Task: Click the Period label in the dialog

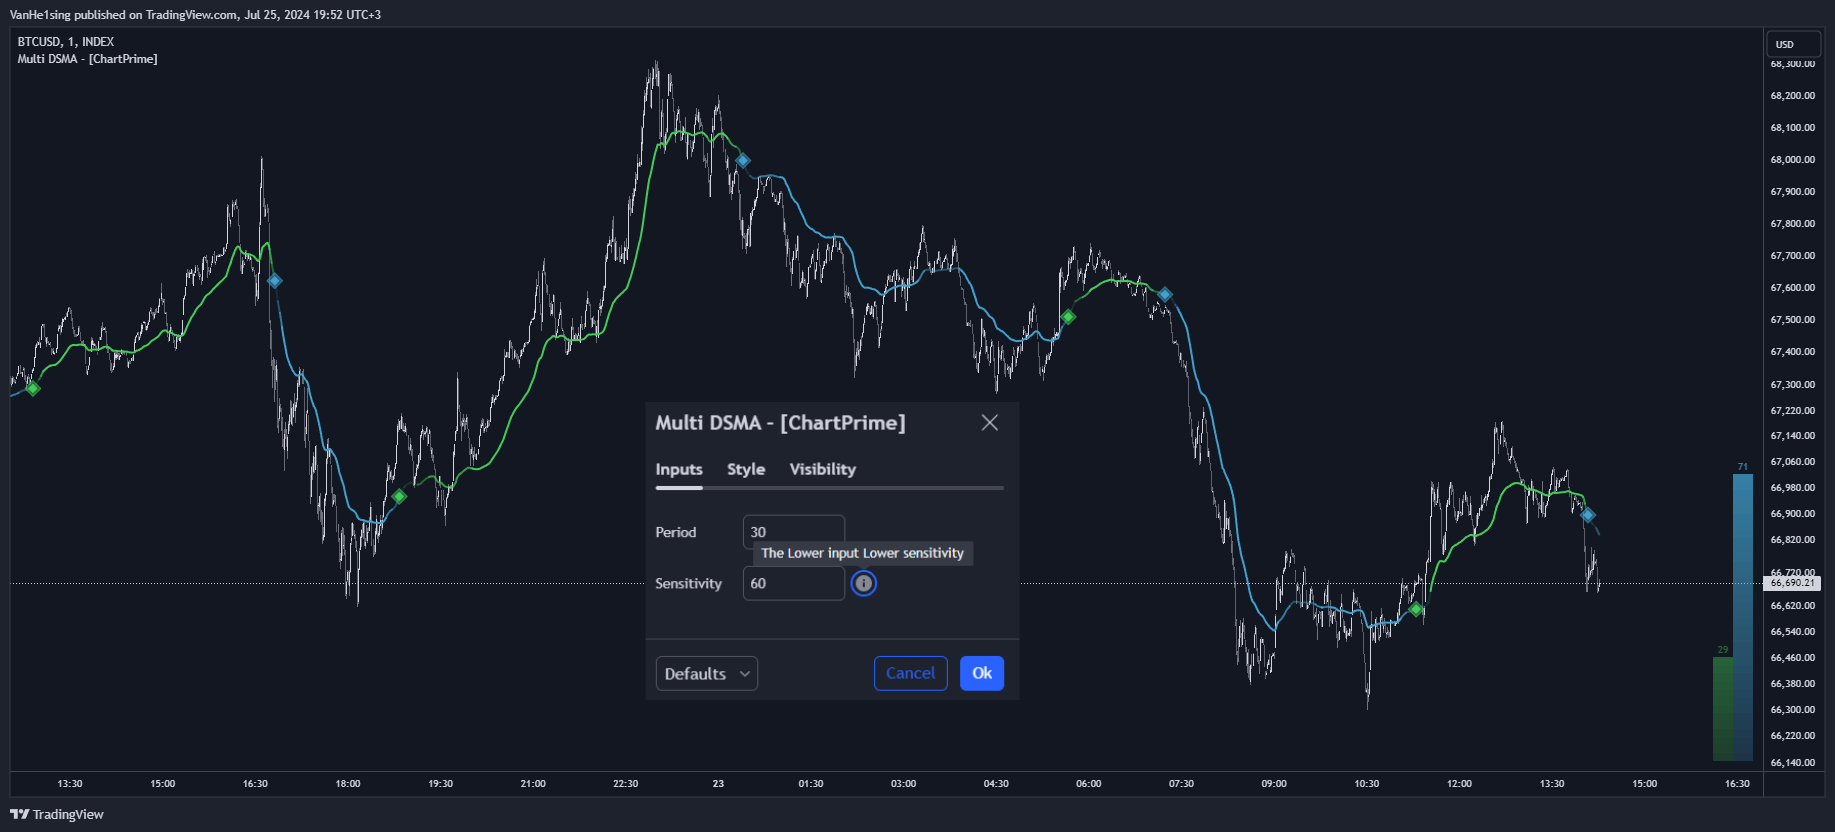Action: [x=676, y=532]
